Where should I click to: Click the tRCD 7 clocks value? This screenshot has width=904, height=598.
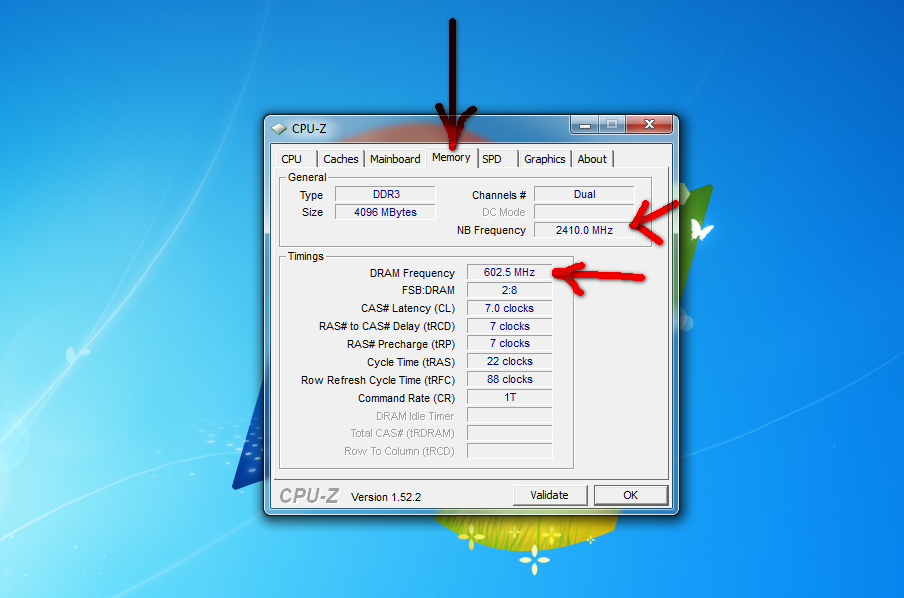(509, 326)
